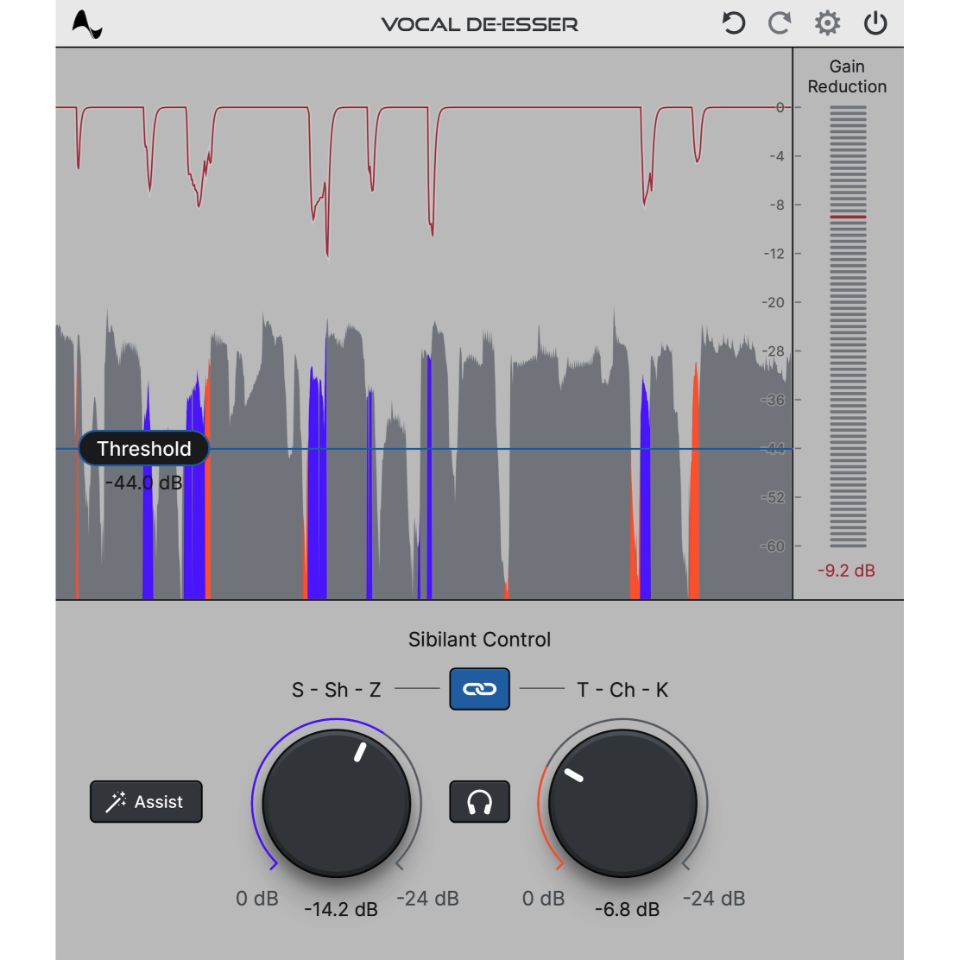Click the Sibilant Control heading
The image size is (960, 960).
479,640
